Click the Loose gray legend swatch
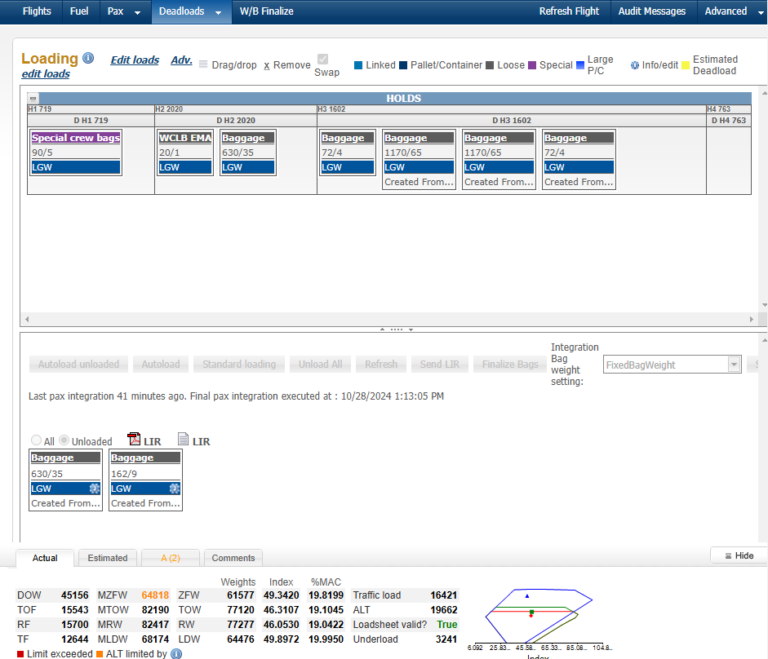 [490, 65]
